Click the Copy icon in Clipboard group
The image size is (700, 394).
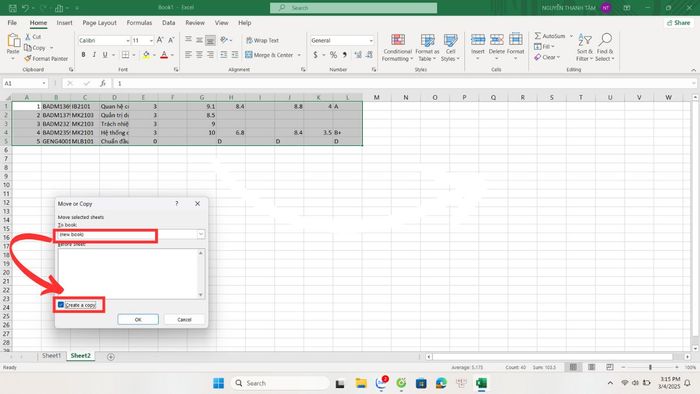[28, 47]
